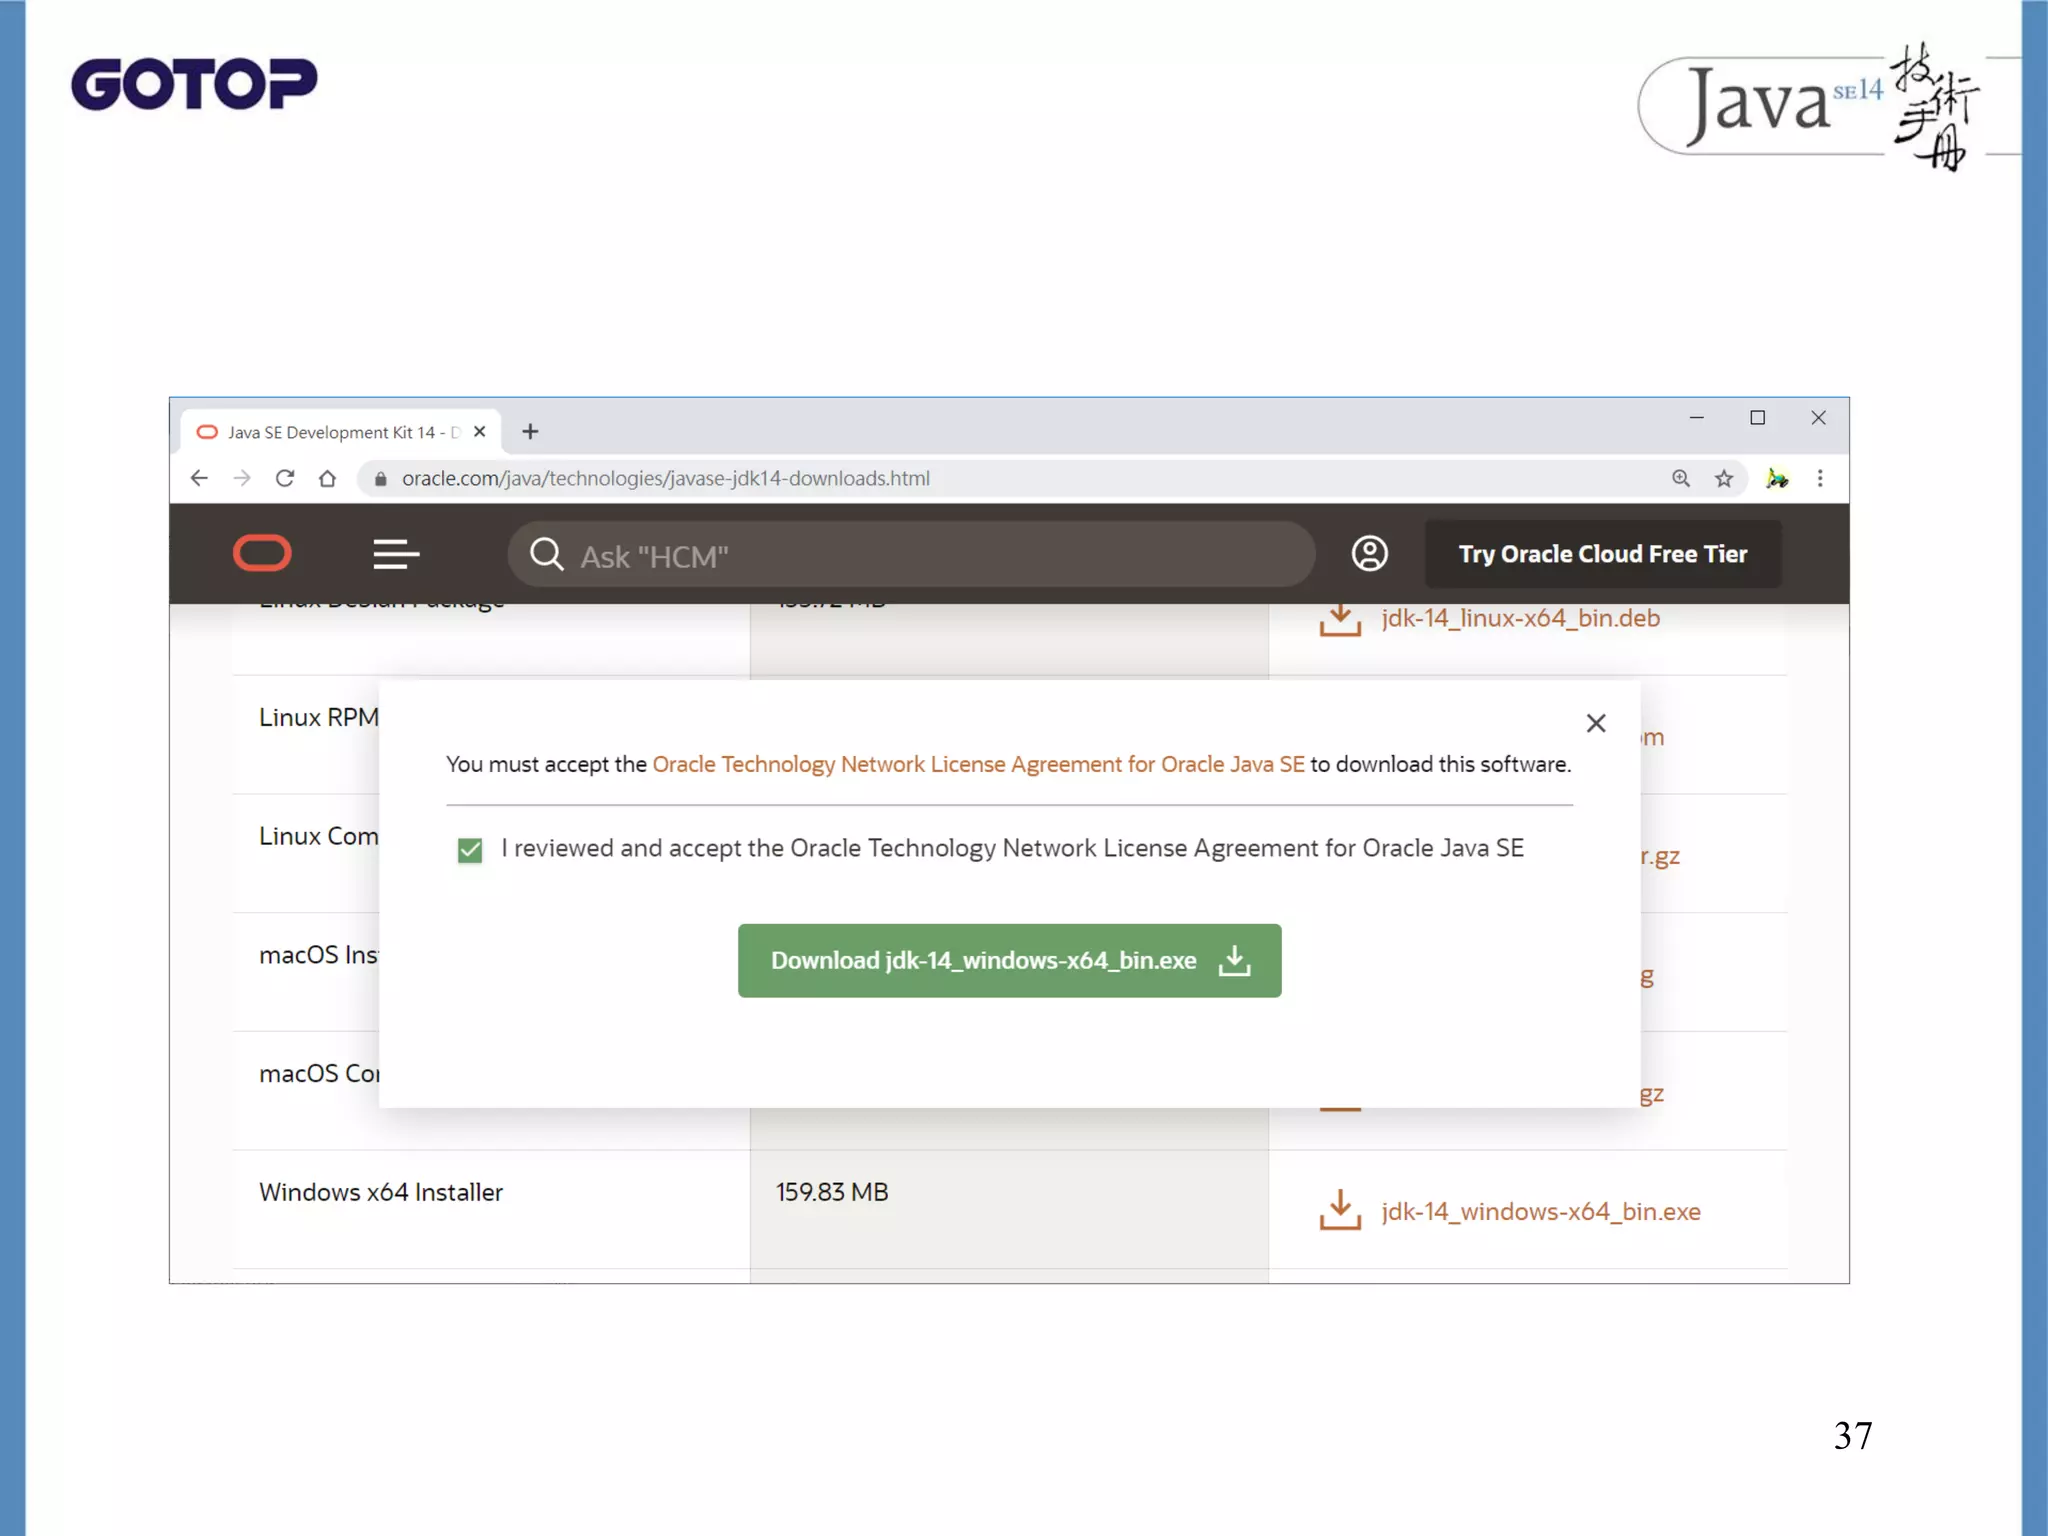Click the Oracle account profile icon

[x=1369, y=553]
